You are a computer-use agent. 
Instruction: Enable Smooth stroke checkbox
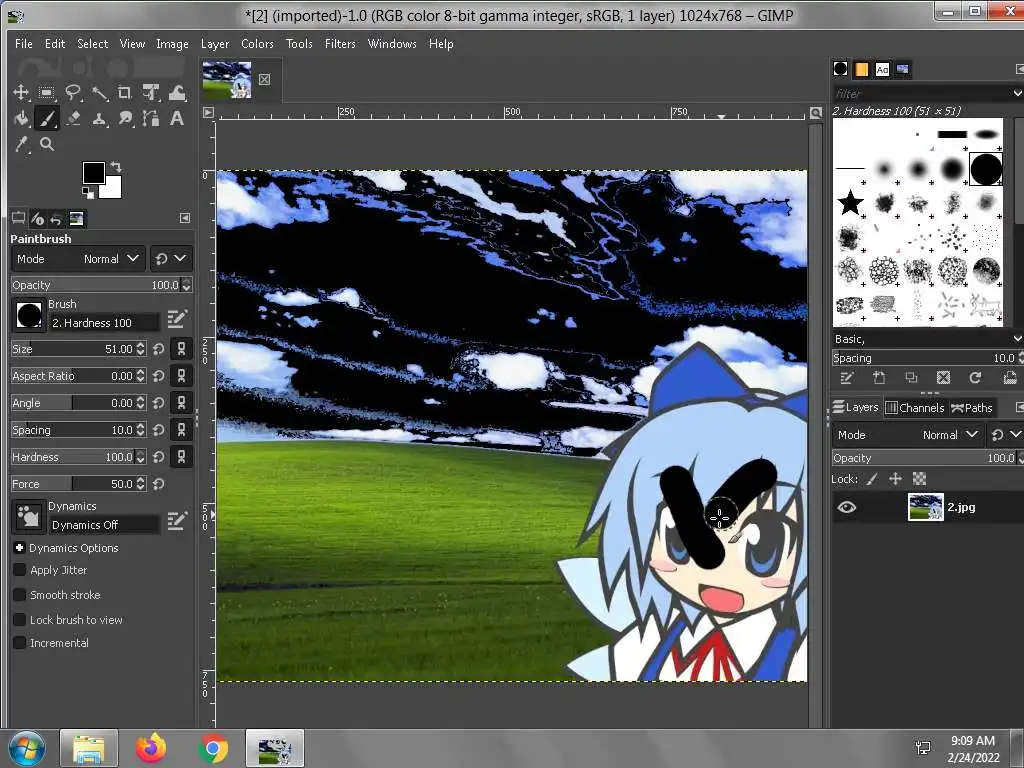point(20,595)
